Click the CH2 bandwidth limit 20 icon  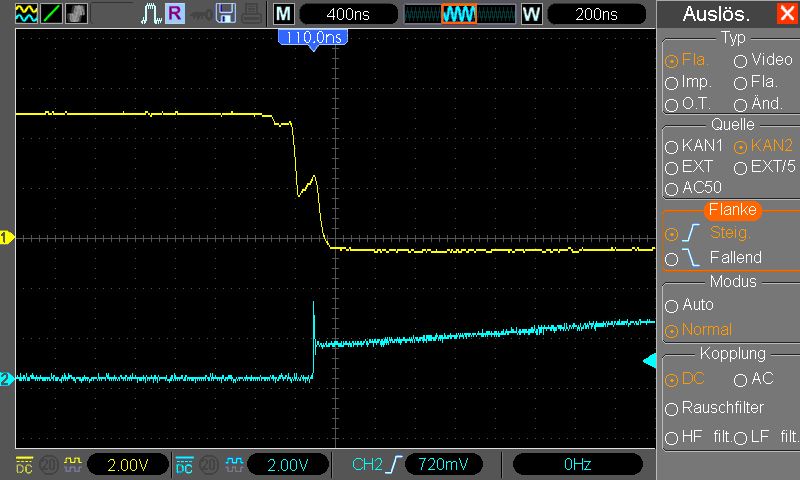point(209,465)
